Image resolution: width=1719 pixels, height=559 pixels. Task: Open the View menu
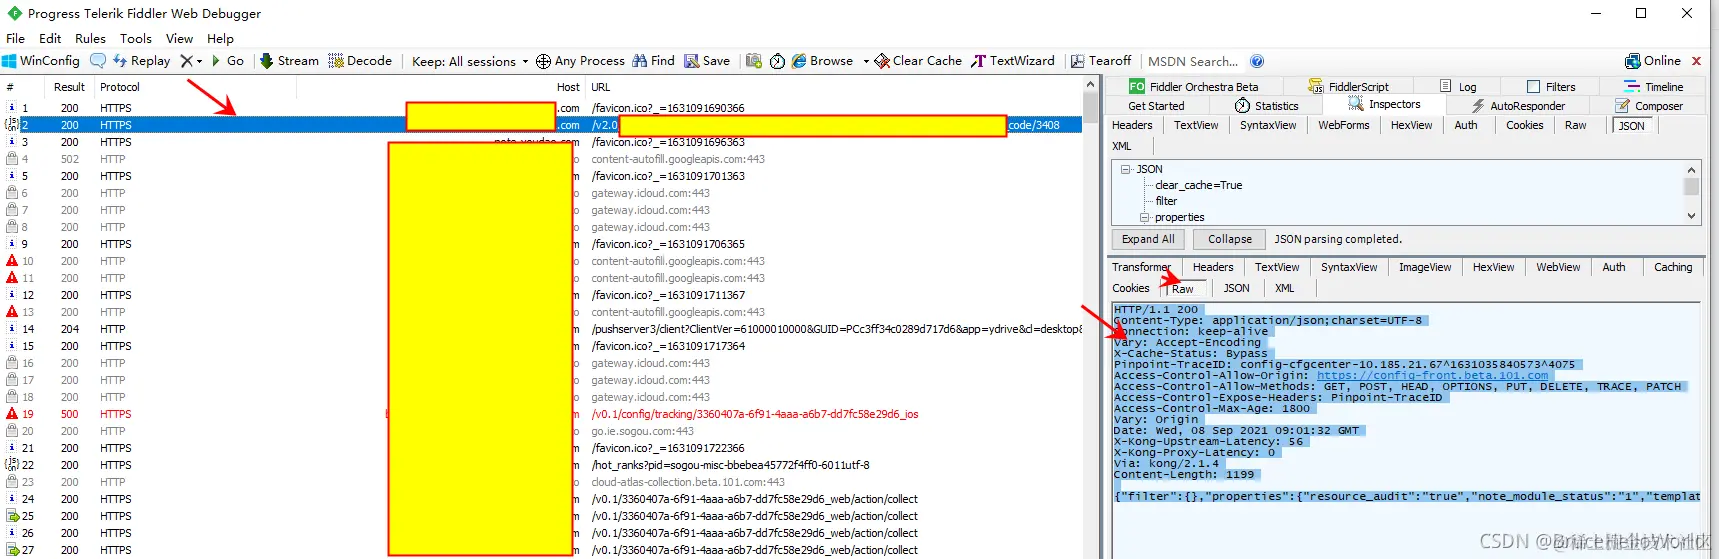click(x=179, y=39)
